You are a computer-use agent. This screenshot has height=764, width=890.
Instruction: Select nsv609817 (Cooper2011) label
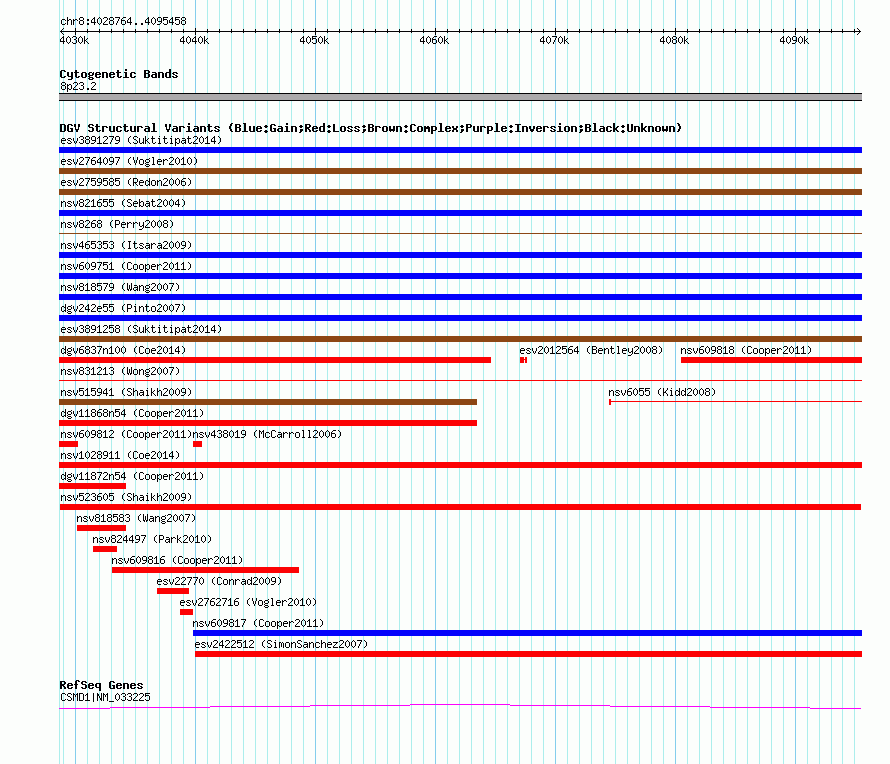[258, 623]
